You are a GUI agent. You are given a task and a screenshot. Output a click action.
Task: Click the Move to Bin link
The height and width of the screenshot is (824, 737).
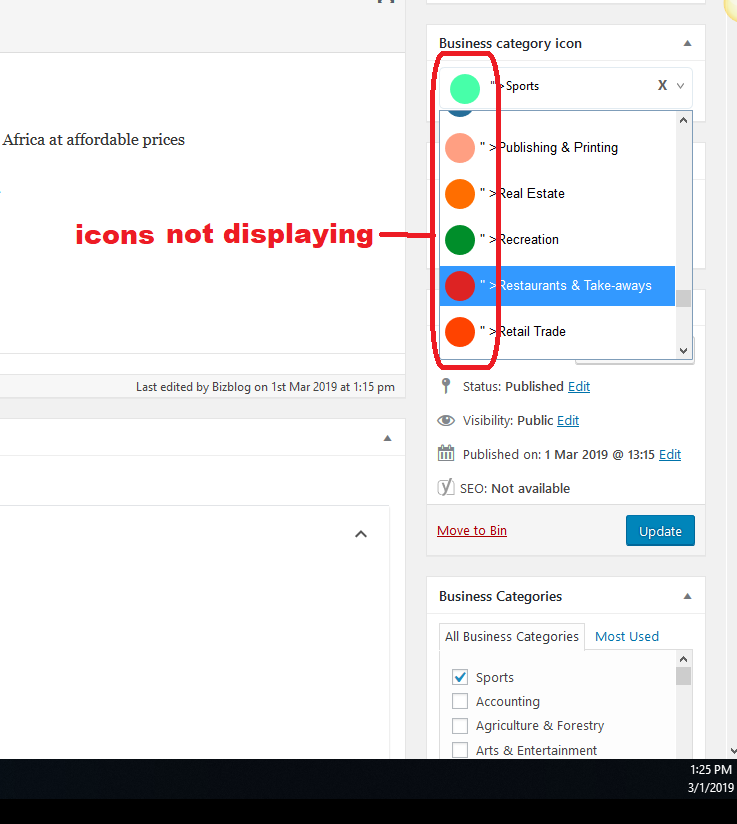coord(472,531)
